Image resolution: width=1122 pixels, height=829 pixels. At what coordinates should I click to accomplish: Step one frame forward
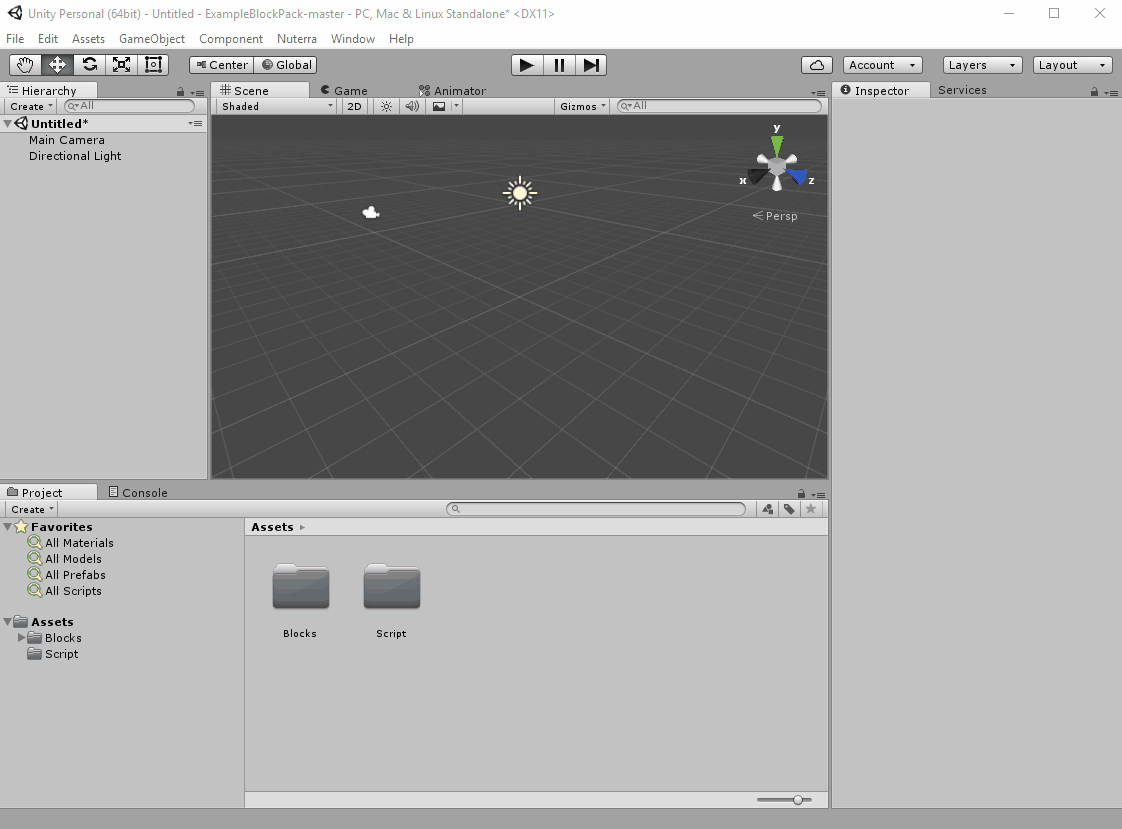tap(591, 65)
